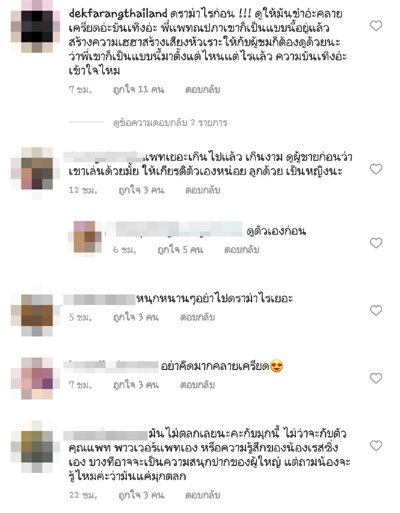Click ตอบกลับ under 'ดูตัวเองก่อน' reply
The width and height of the screenshot is (400, 513).
(242, 249)
